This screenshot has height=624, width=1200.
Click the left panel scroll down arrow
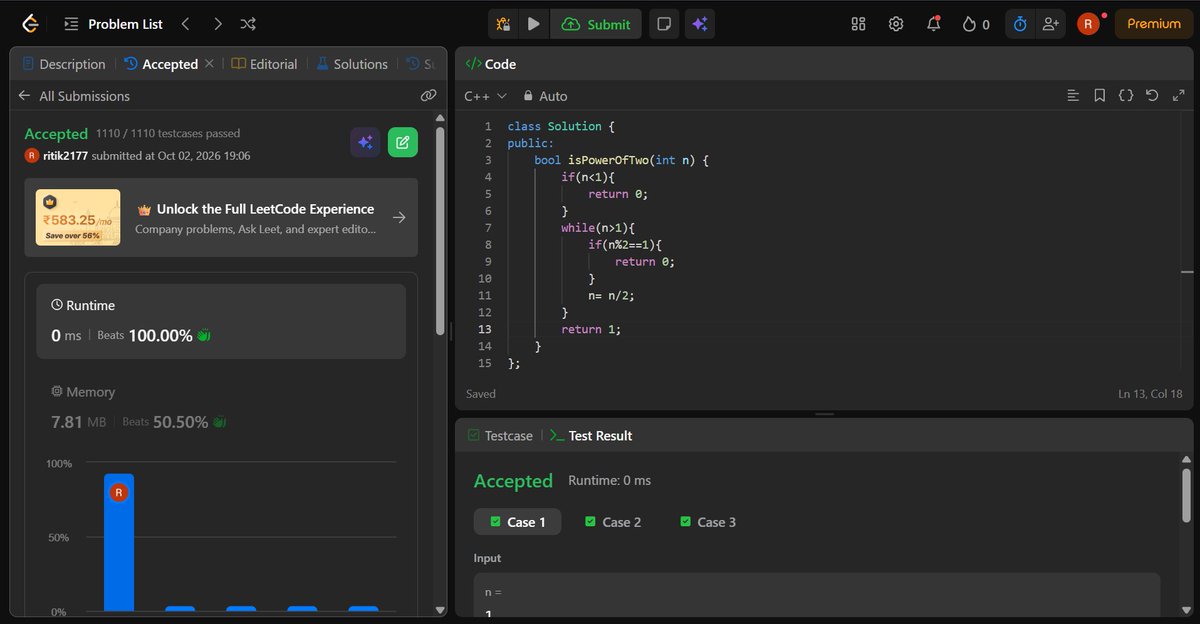pyautogui.click(x=441, y=609)
